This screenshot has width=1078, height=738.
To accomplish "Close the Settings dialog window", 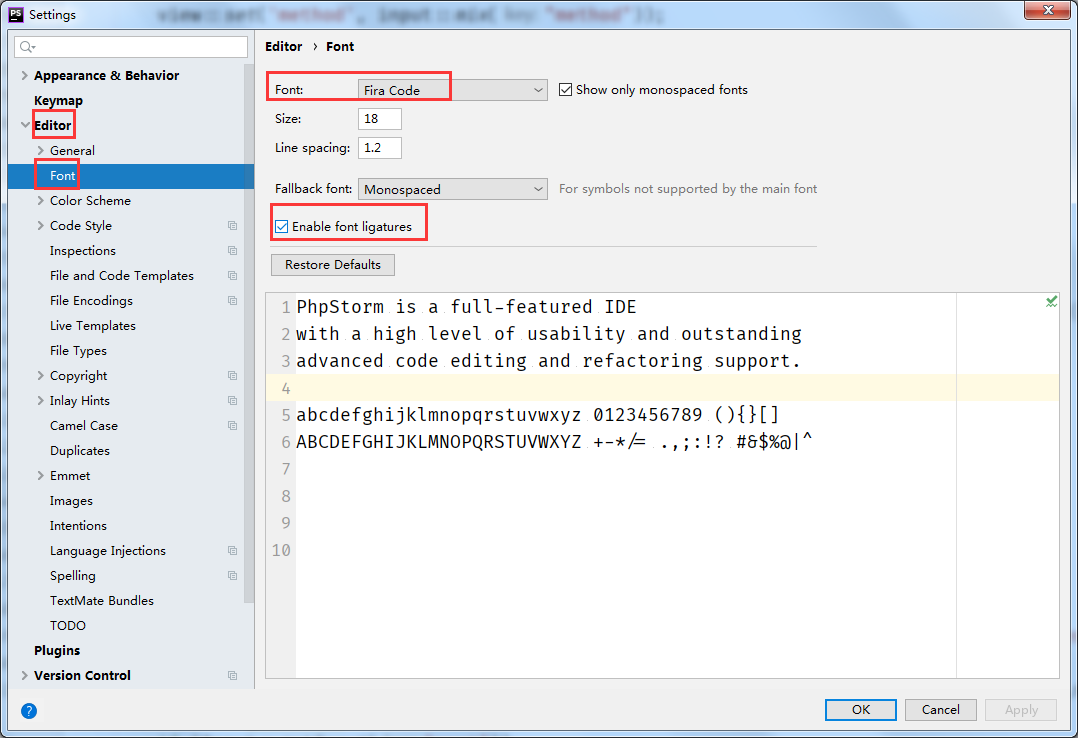I will pyautogui.click(x=1047, y=10).
